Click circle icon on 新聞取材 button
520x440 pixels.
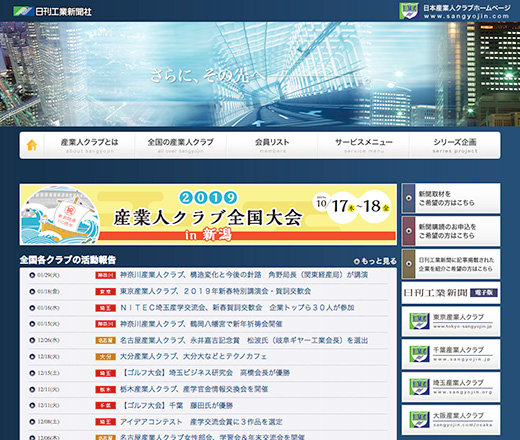point(409,198)
